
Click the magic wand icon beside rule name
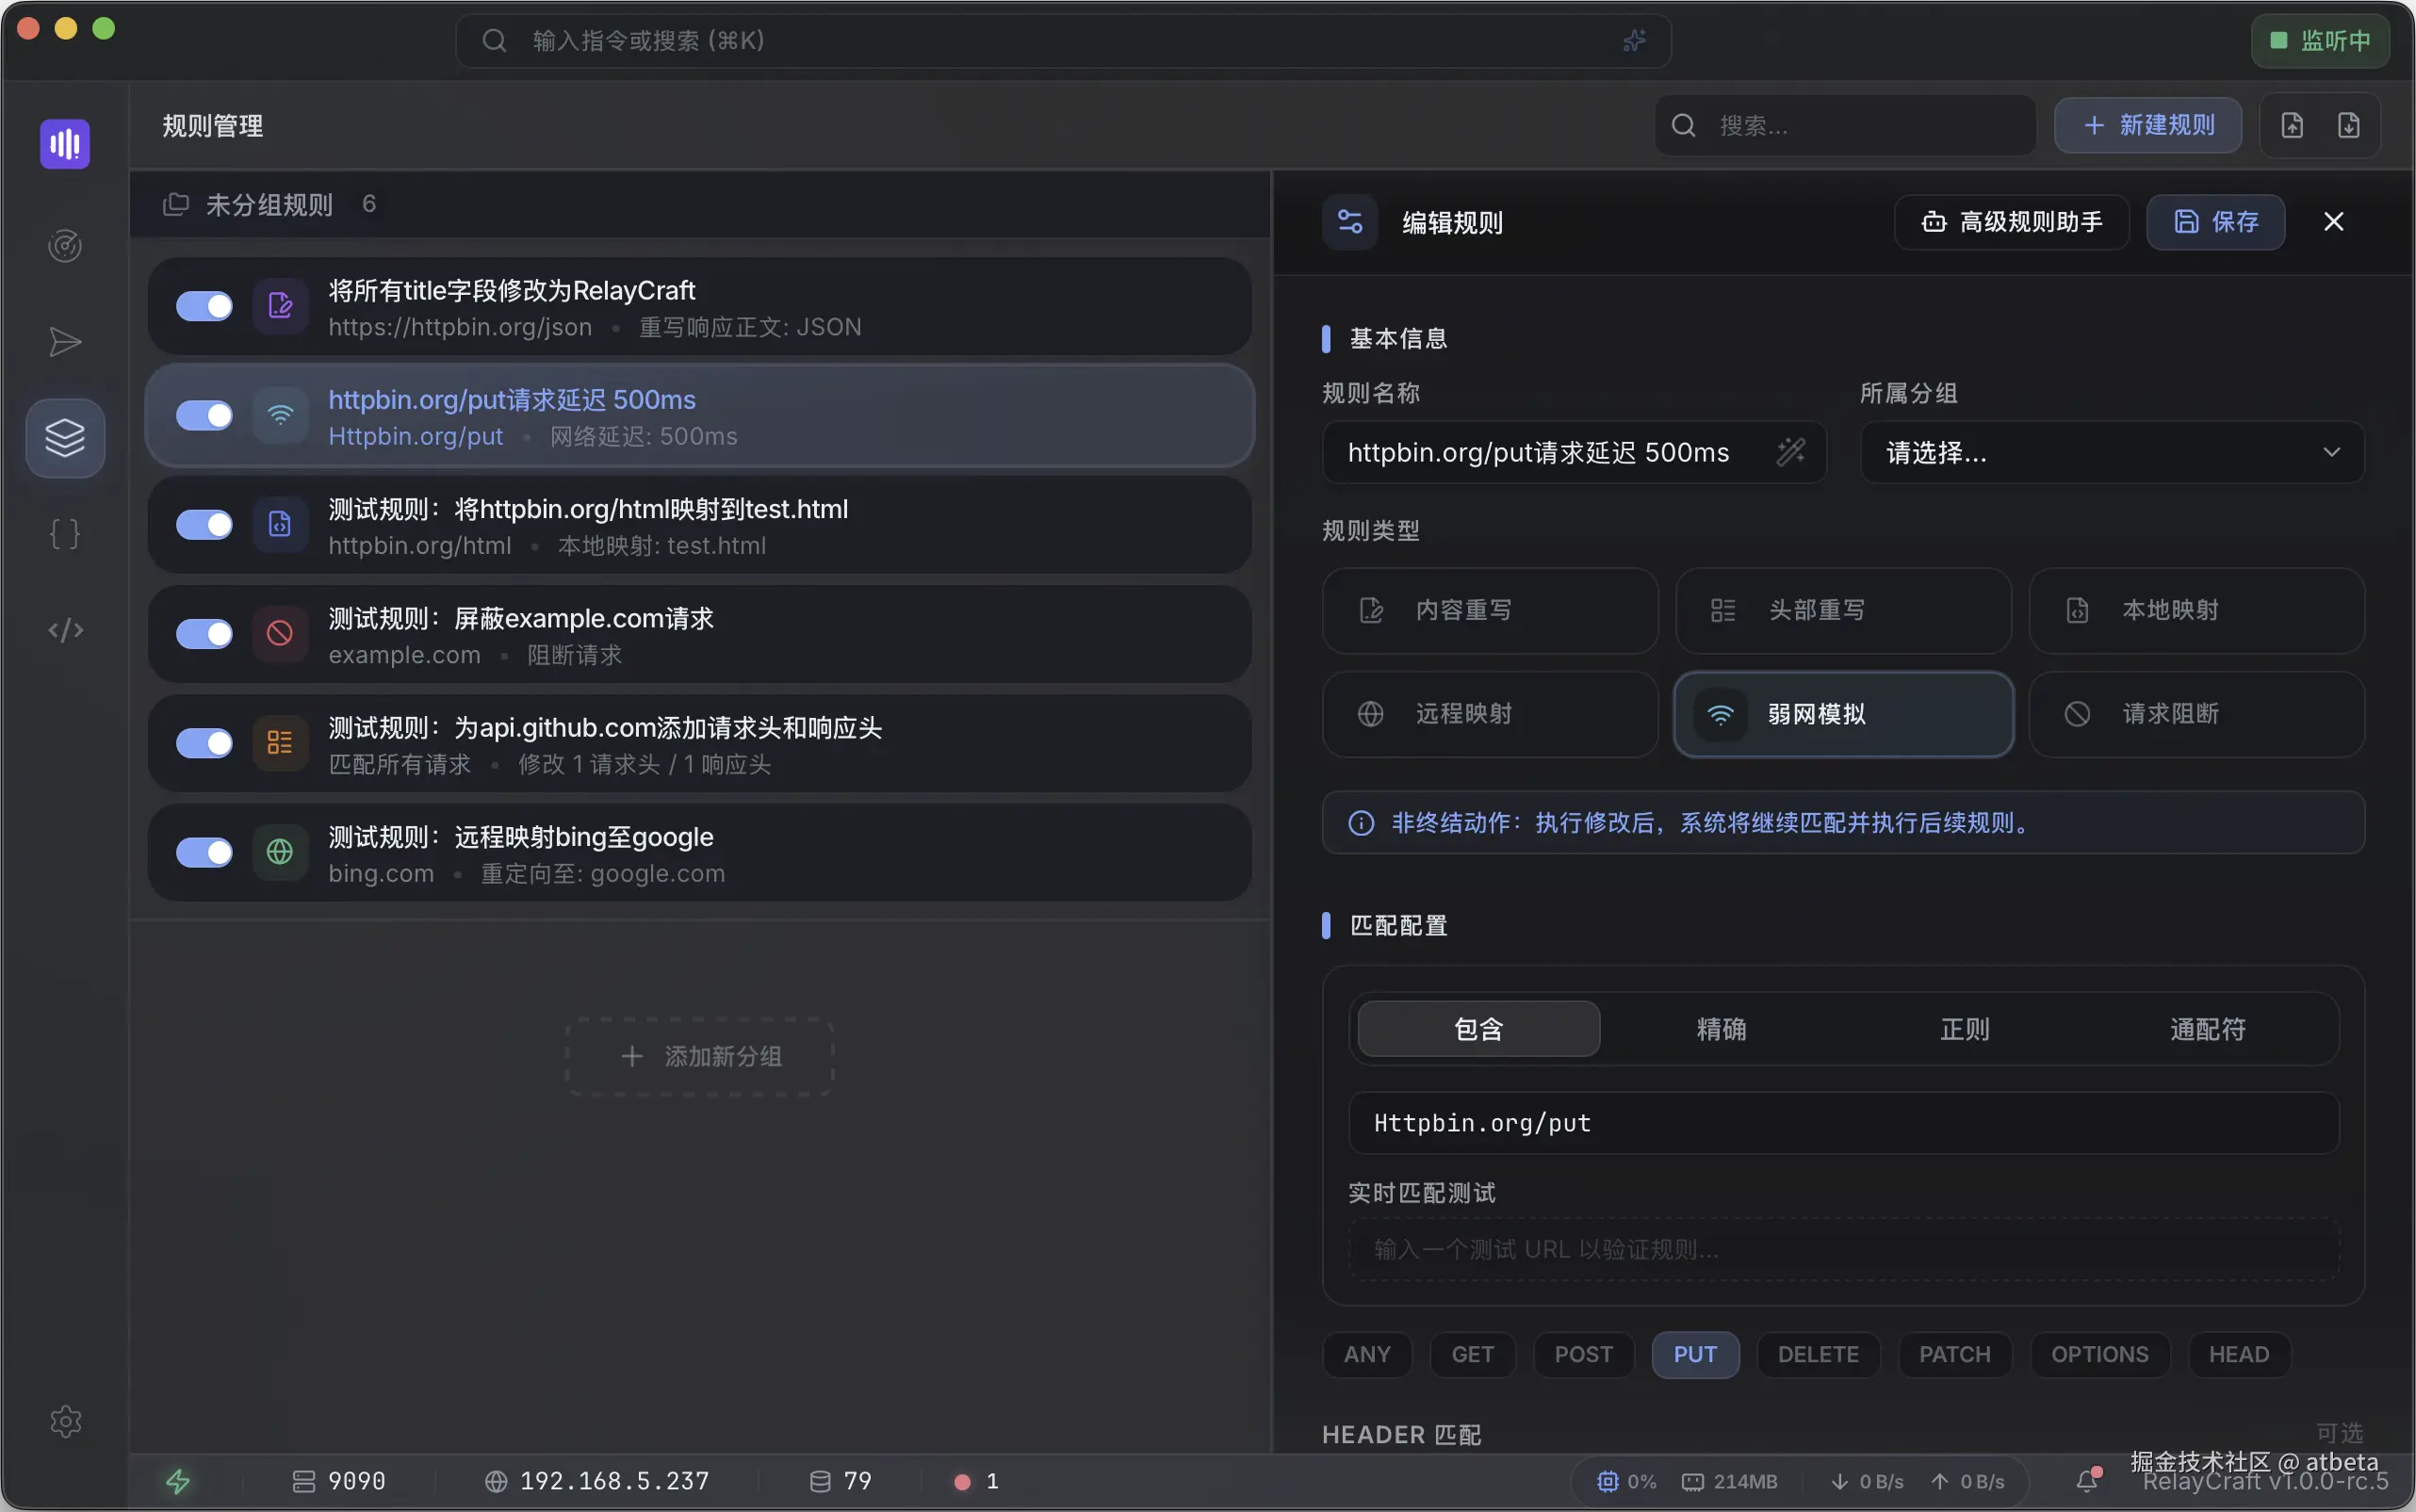[1791, 452]
